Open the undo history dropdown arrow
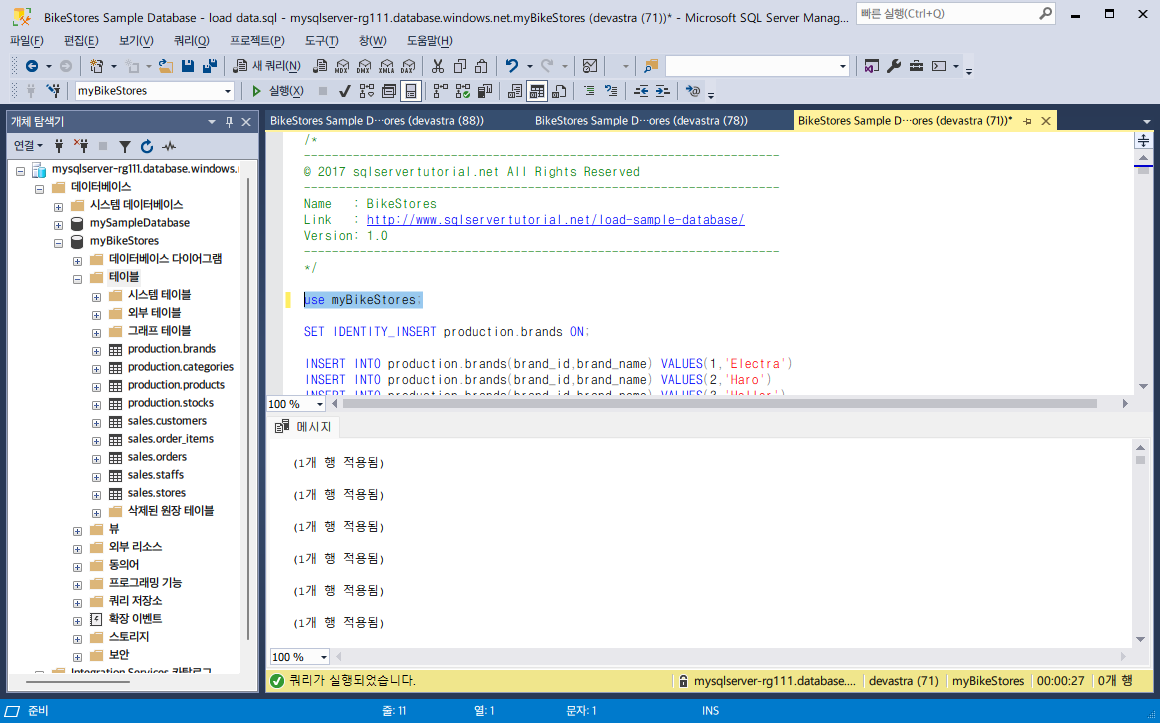Image resolution: width=1160 pixels, height=723 pixels. click(530, 67)
